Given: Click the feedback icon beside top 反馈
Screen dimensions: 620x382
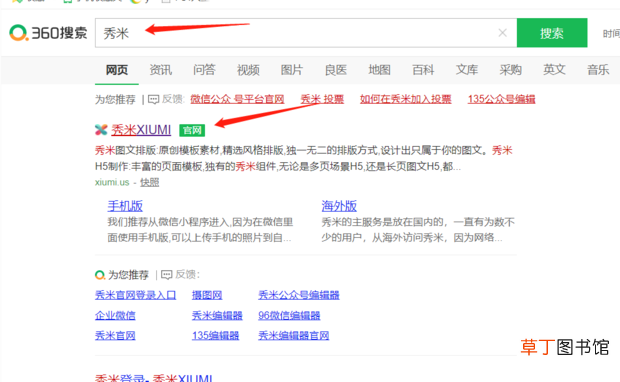Looking at the screenshot, I should [x=153, y=99].
